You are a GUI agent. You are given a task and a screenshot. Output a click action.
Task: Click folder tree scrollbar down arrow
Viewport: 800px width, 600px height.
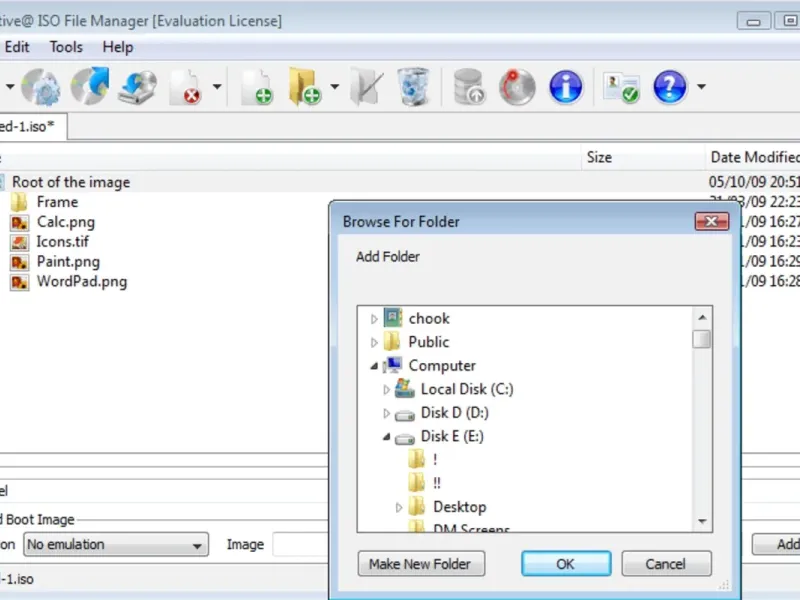tap(703, 521)
